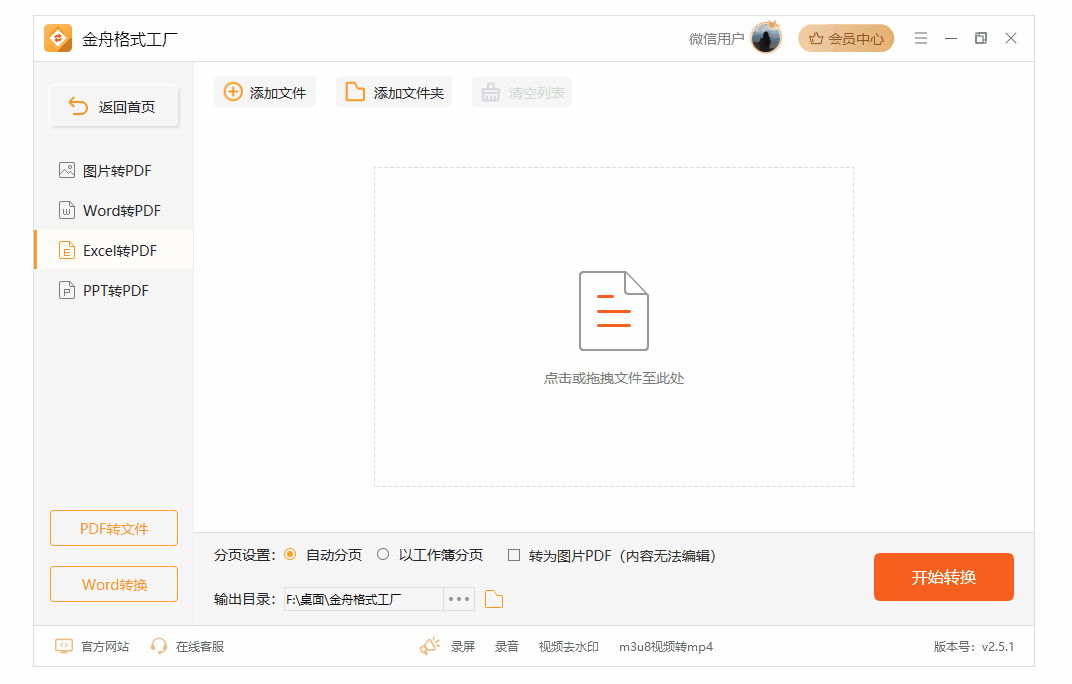This screenshot has width=1072, height=684.
Task: Click the 返回首页 button
Action: coord(114,107)
